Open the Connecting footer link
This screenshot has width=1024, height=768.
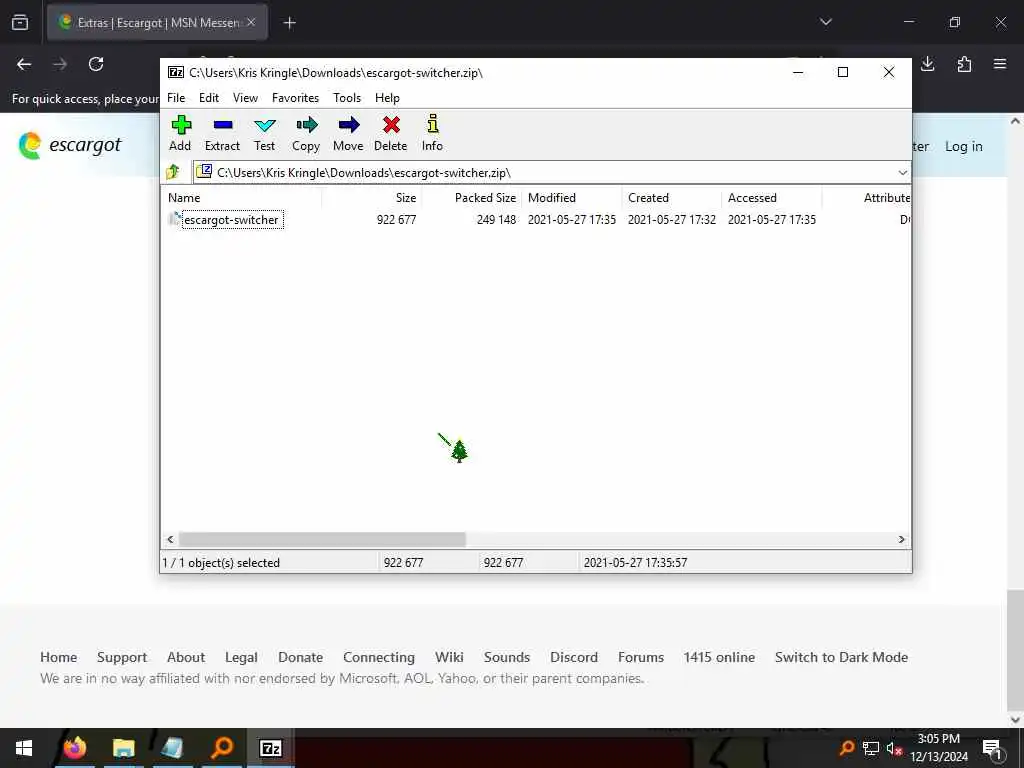click(x=379, y=657)
